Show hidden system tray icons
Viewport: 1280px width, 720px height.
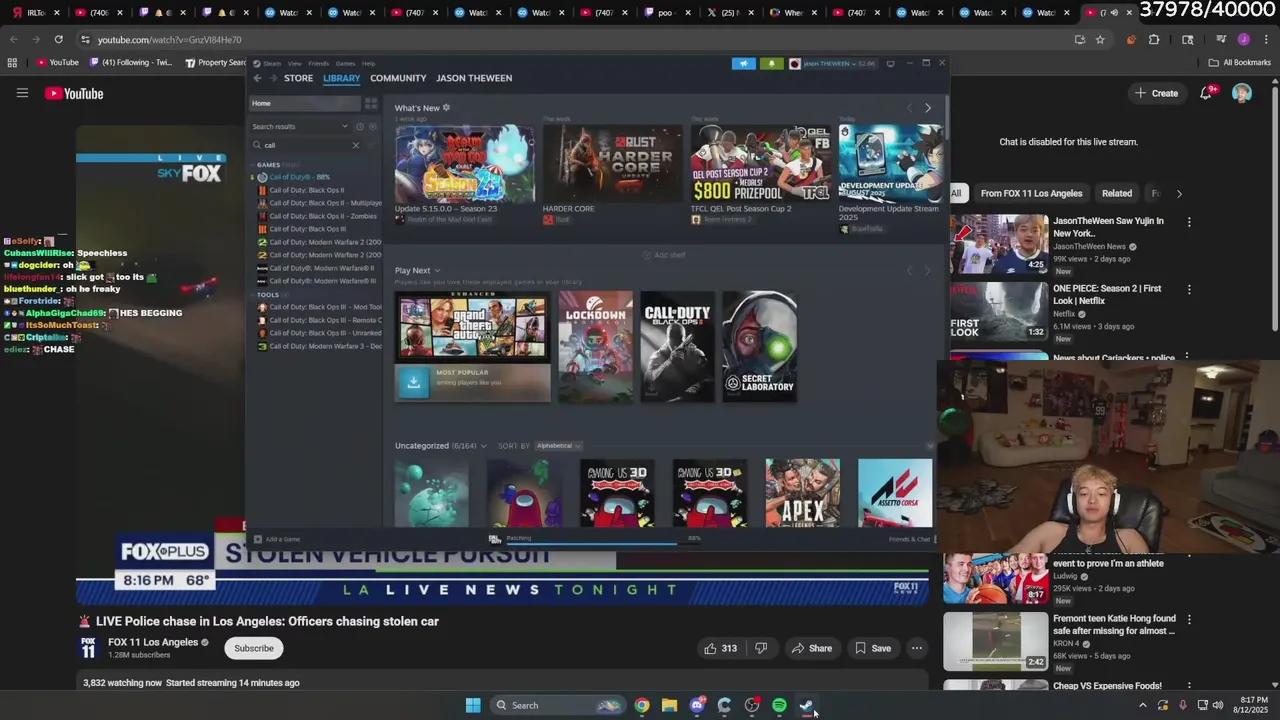pos(1142,705)
